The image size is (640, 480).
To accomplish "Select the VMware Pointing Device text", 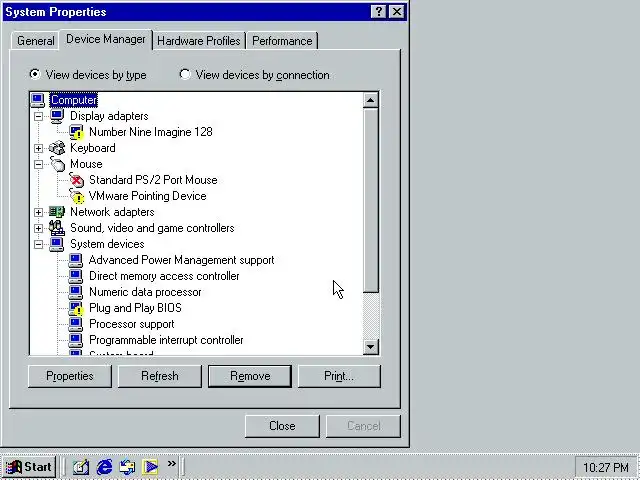I will [147, 196].
